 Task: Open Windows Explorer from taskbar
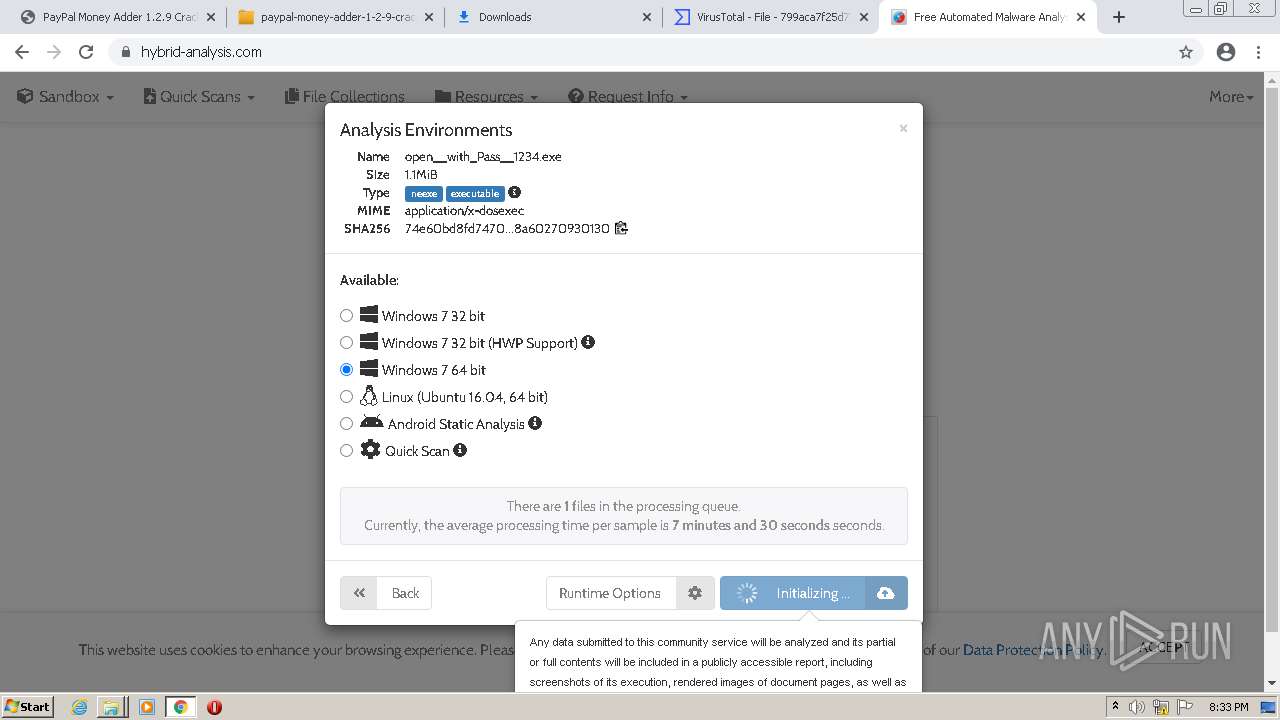[x=111, y=707]
